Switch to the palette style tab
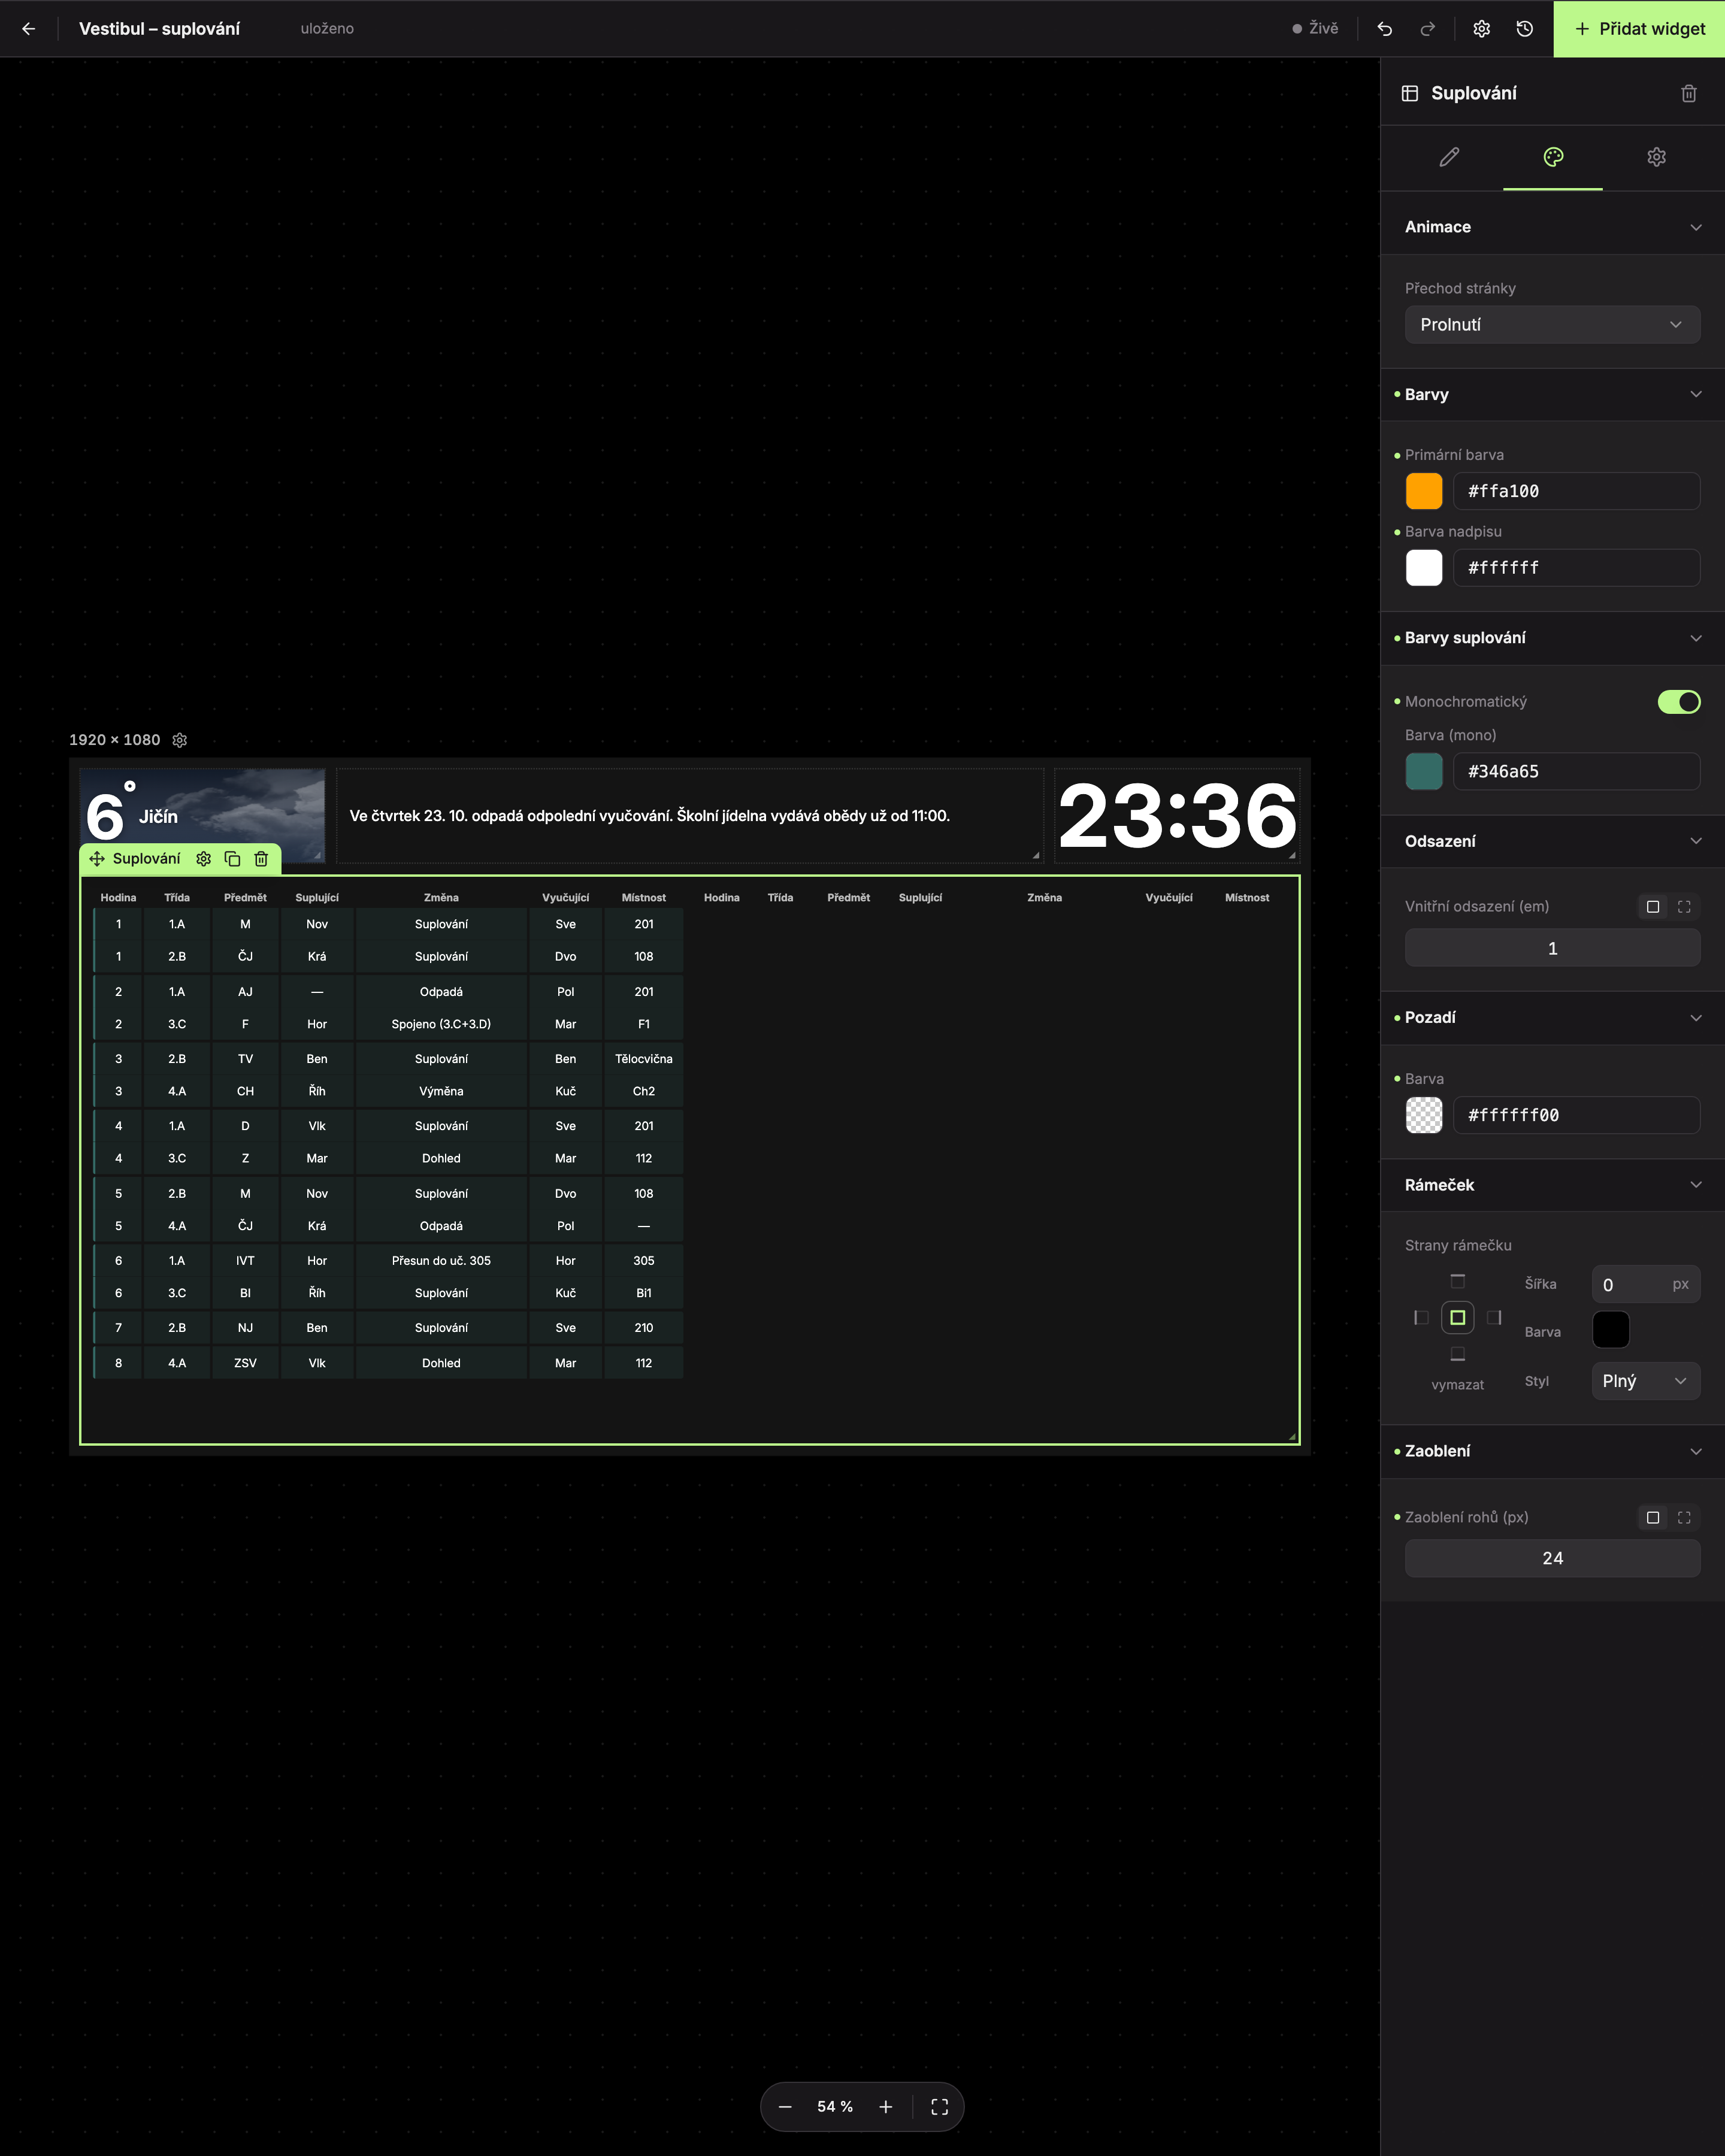 tap(1553, 157)
